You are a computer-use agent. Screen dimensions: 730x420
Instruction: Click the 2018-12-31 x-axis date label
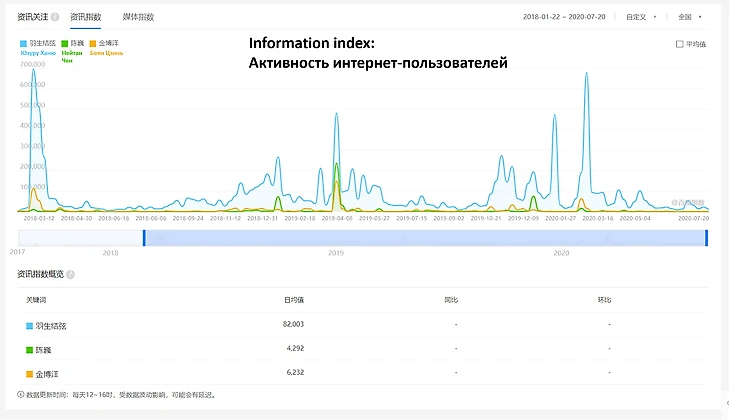[263, 218]
